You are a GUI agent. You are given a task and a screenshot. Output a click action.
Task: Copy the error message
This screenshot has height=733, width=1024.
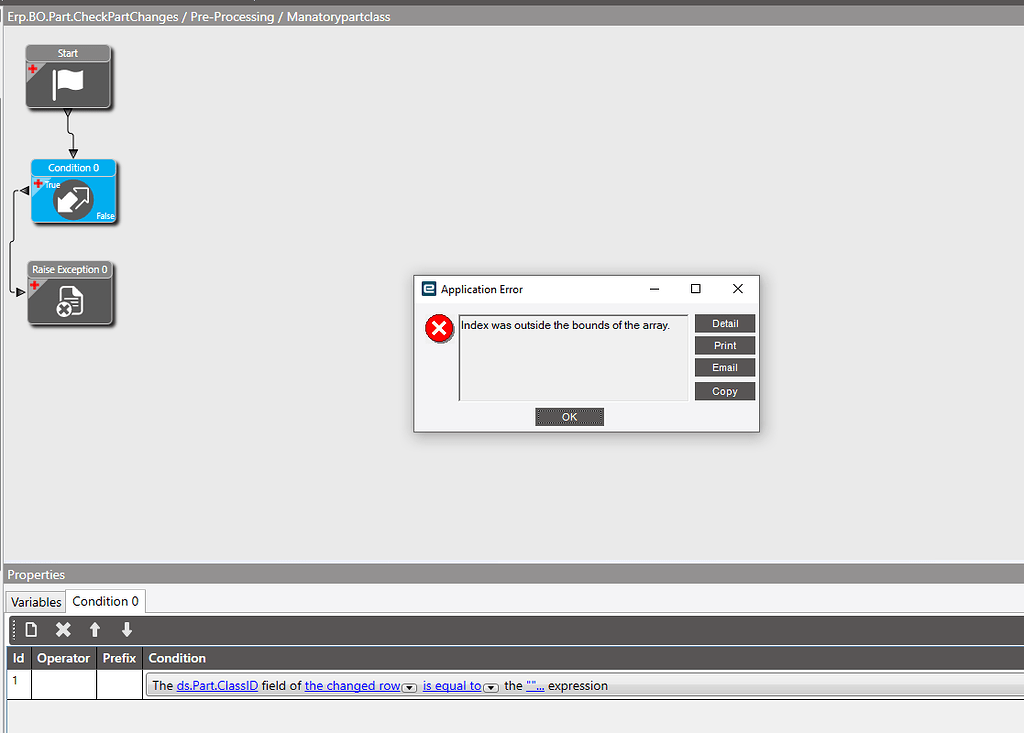(724, 391)
